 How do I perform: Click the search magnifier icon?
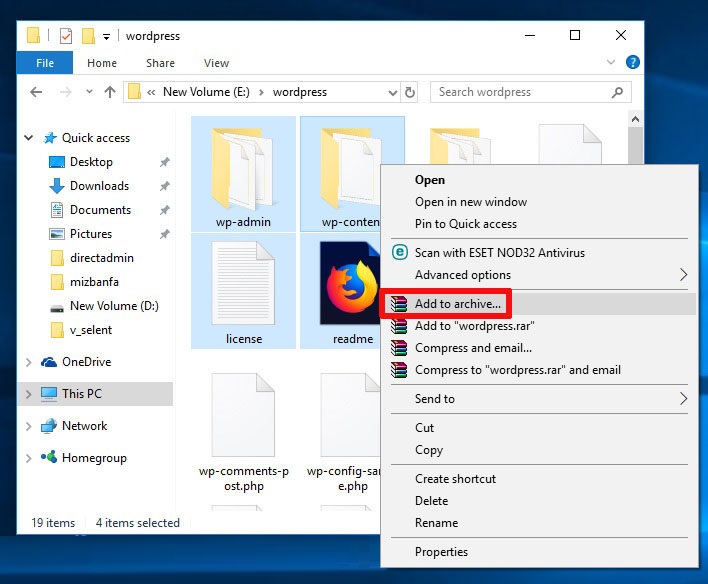[x=619, y=92]
